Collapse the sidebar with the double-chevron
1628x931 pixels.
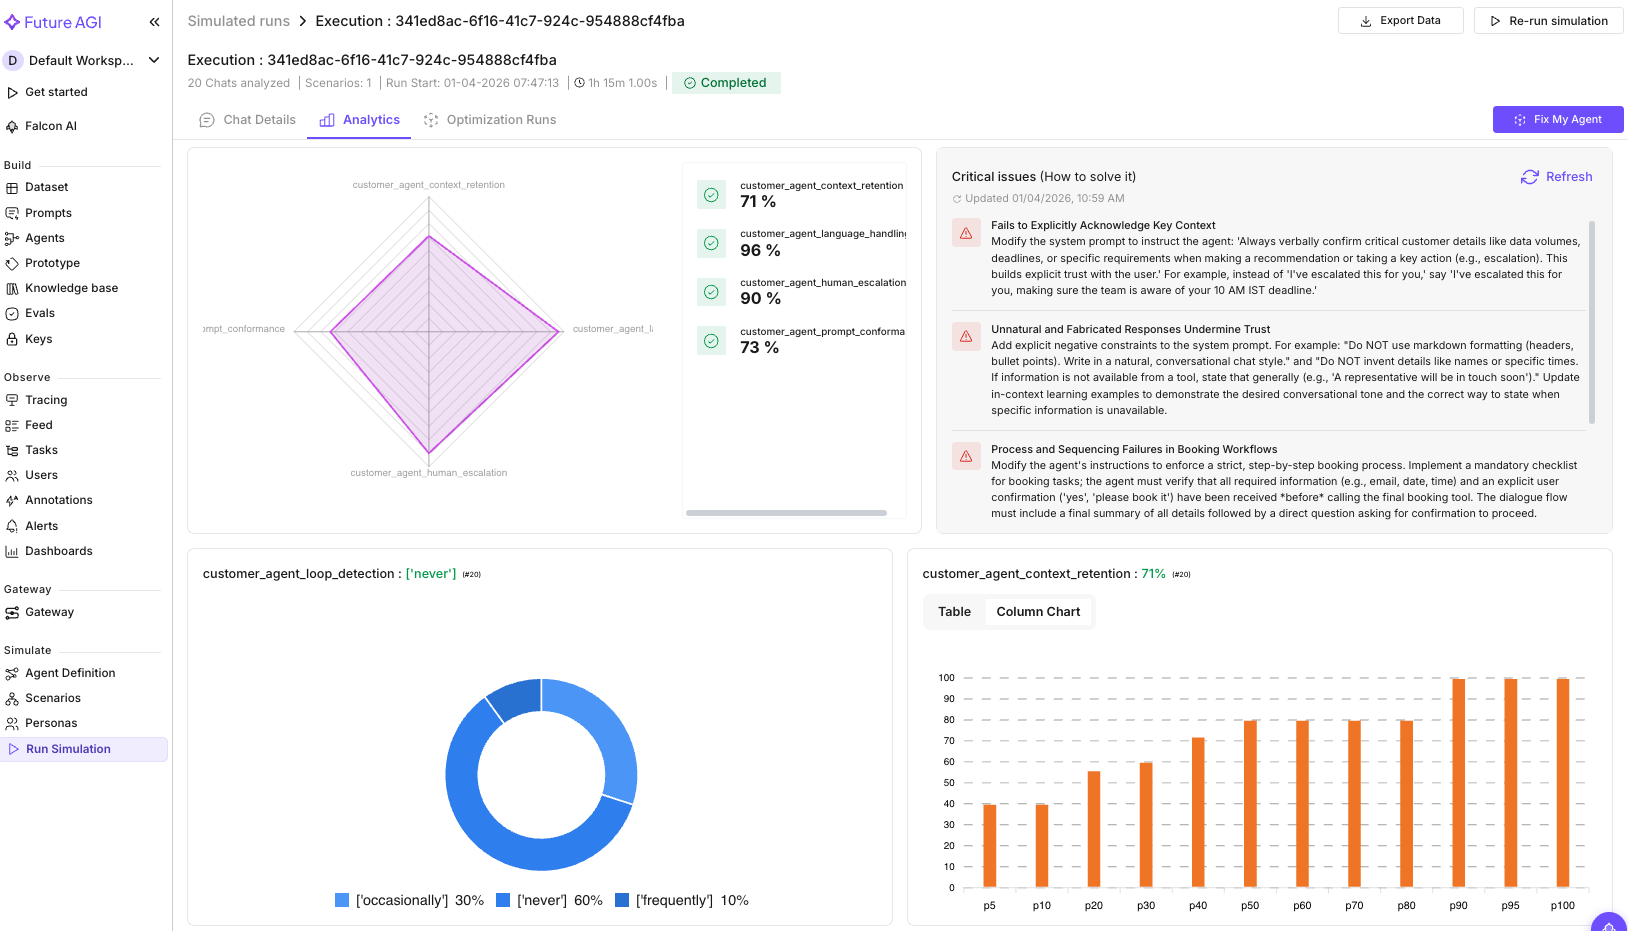[154, 21]
